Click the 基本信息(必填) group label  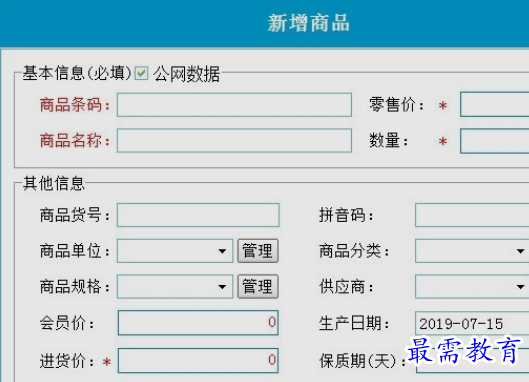[x=77, y=73]
